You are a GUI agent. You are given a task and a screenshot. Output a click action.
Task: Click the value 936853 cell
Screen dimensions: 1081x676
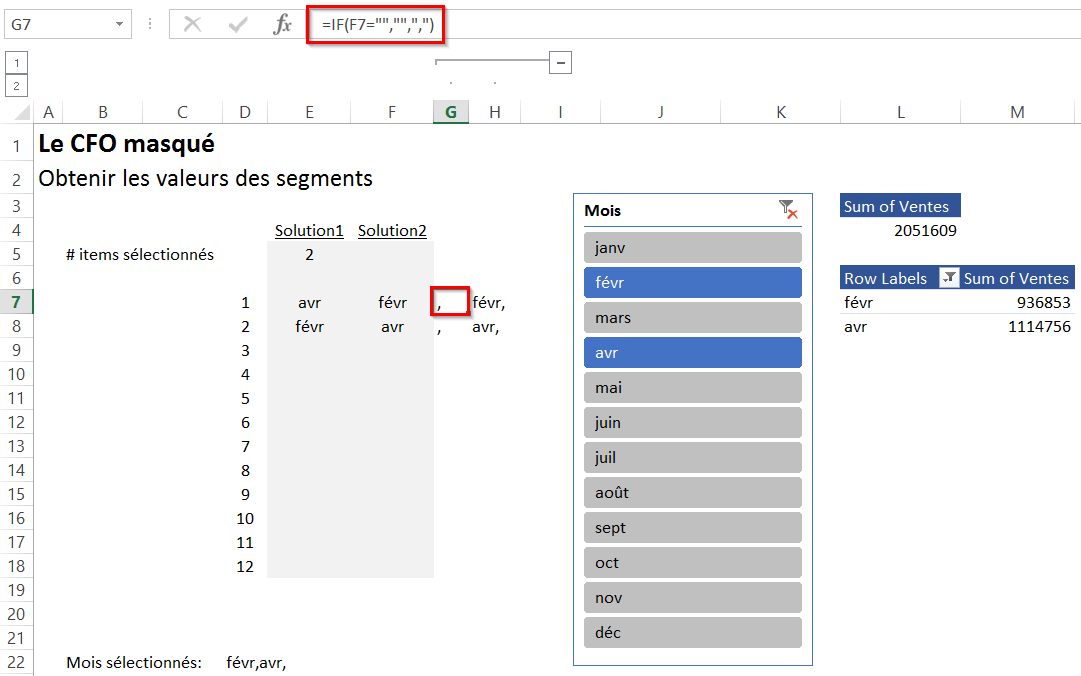coord(1043,303)
